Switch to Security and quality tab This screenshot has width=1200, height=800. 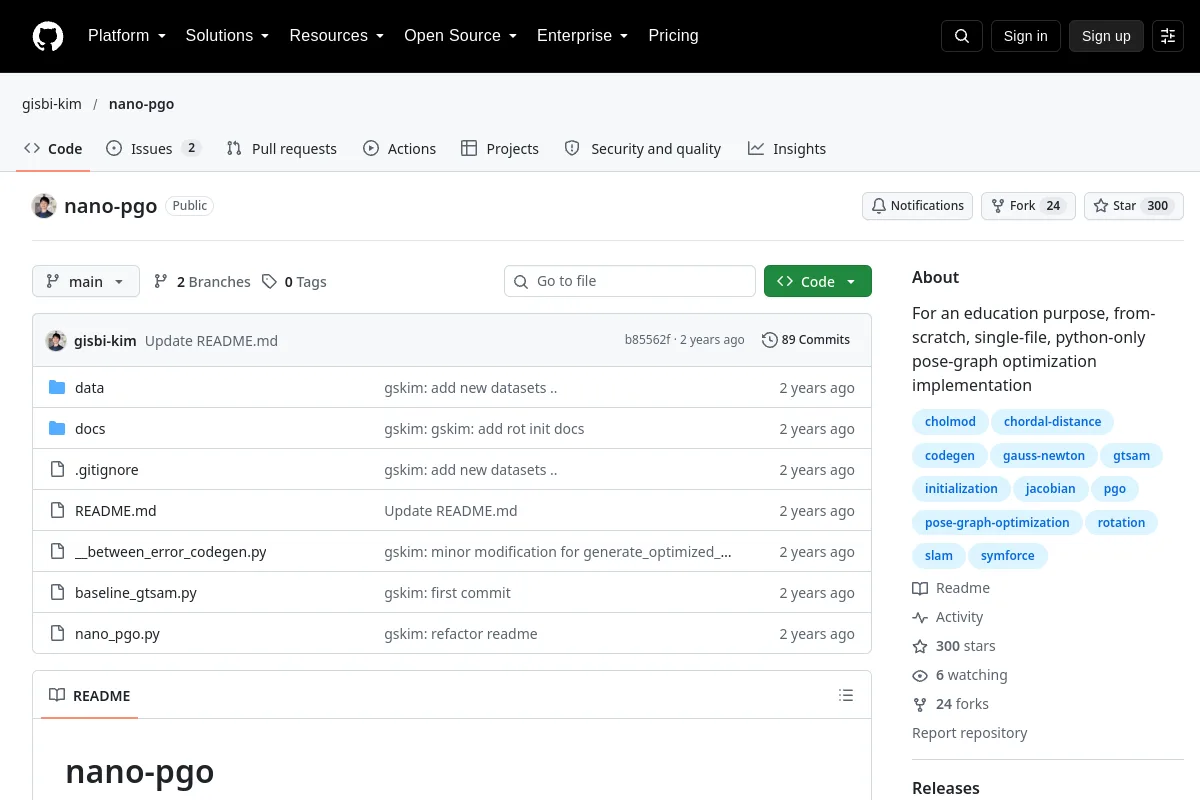click(643, 149)
